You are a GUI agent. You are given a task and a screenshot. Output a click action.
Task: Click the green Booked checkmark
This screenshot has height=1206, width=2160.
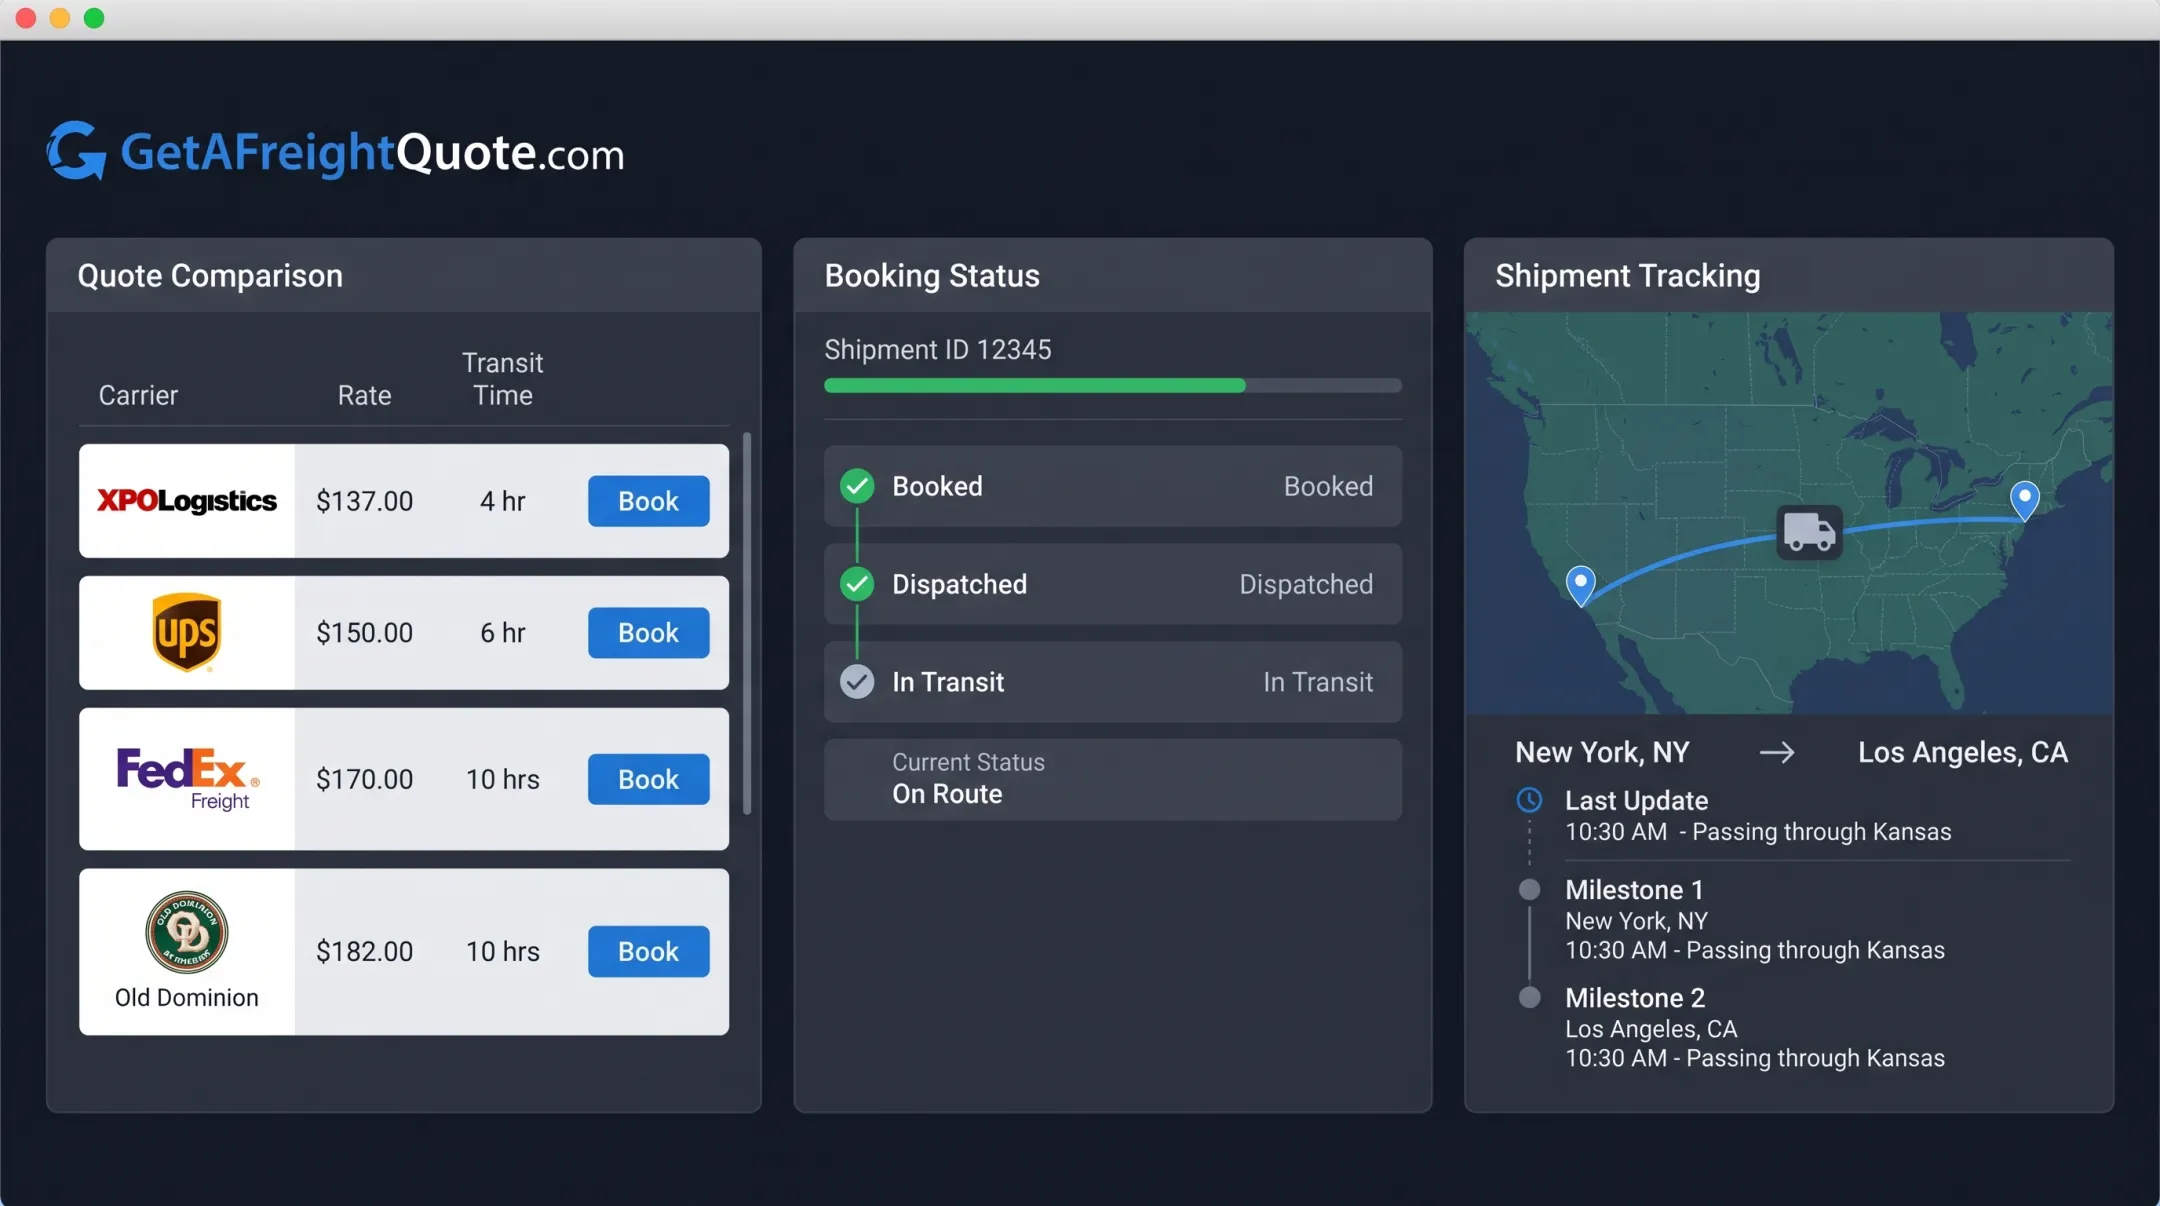857,486
